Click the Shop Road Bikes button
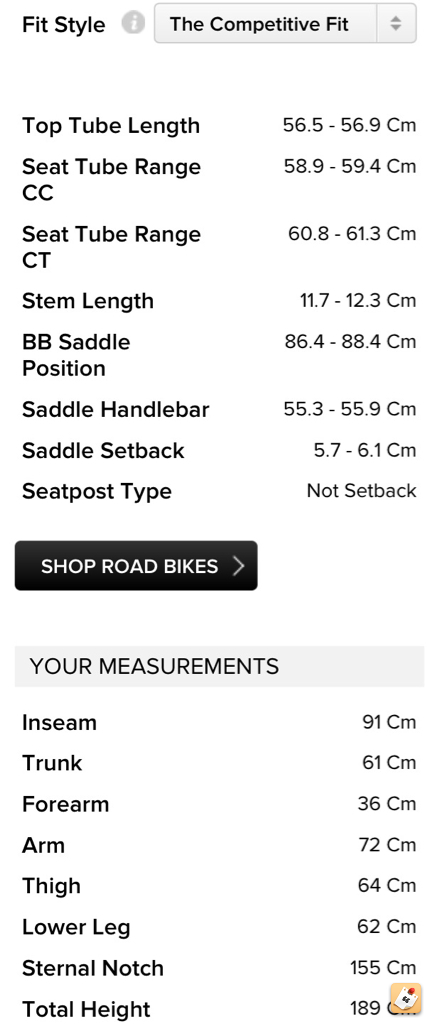Image resolution: width=430 pixels, height=1024 pixels. (x=136, y=566)
